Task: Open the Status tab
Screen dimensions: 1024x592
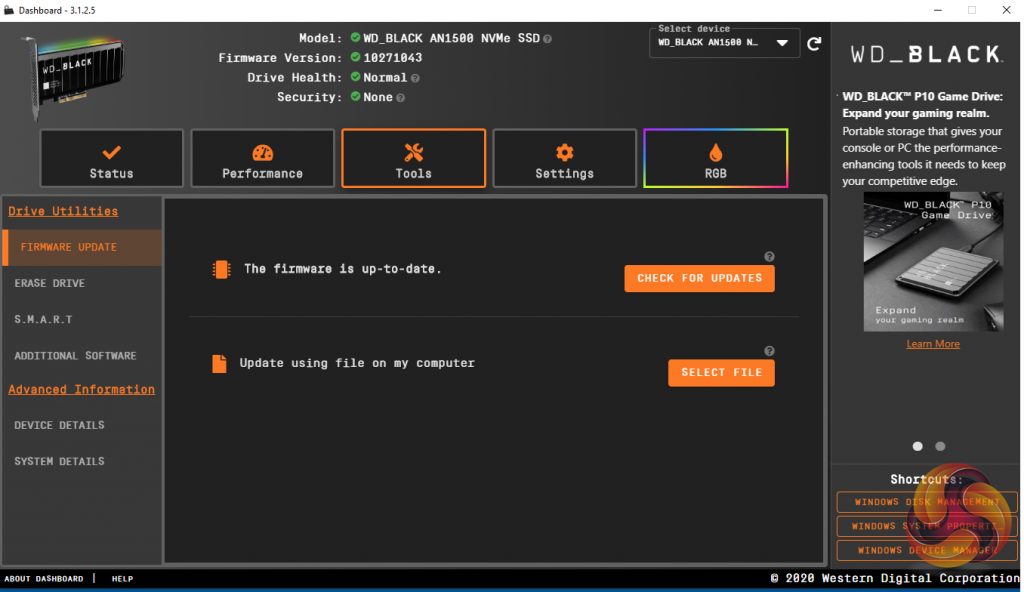Action: point(111,159)
